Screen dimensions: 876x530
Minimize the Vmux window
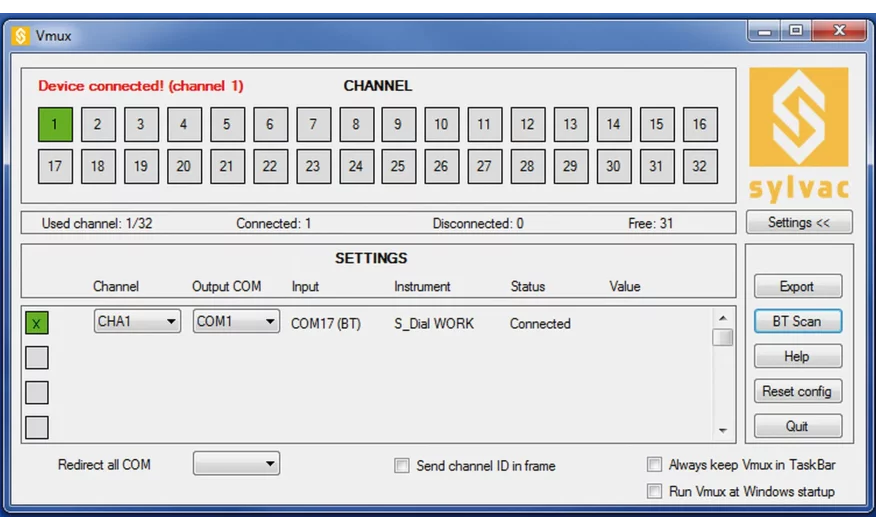pyautogui.click(x=765, y=31)
